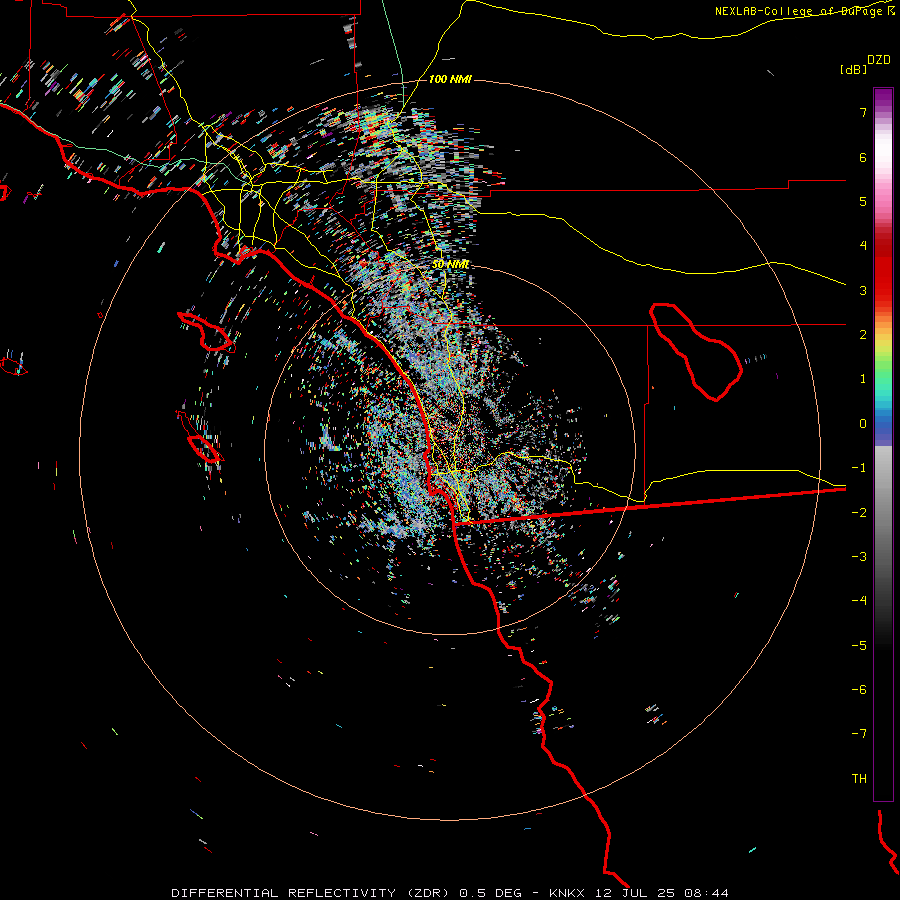Select the positive "6" scale value
Viewport: 900px width, 900px height.
(863, 157)
